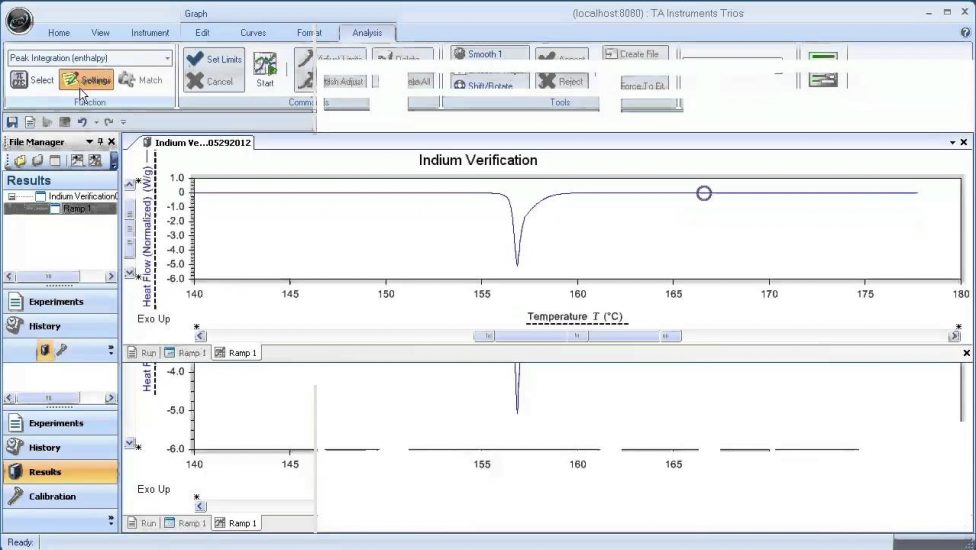Switch to the Curves ribbon tab

click(x=253, y=32)
